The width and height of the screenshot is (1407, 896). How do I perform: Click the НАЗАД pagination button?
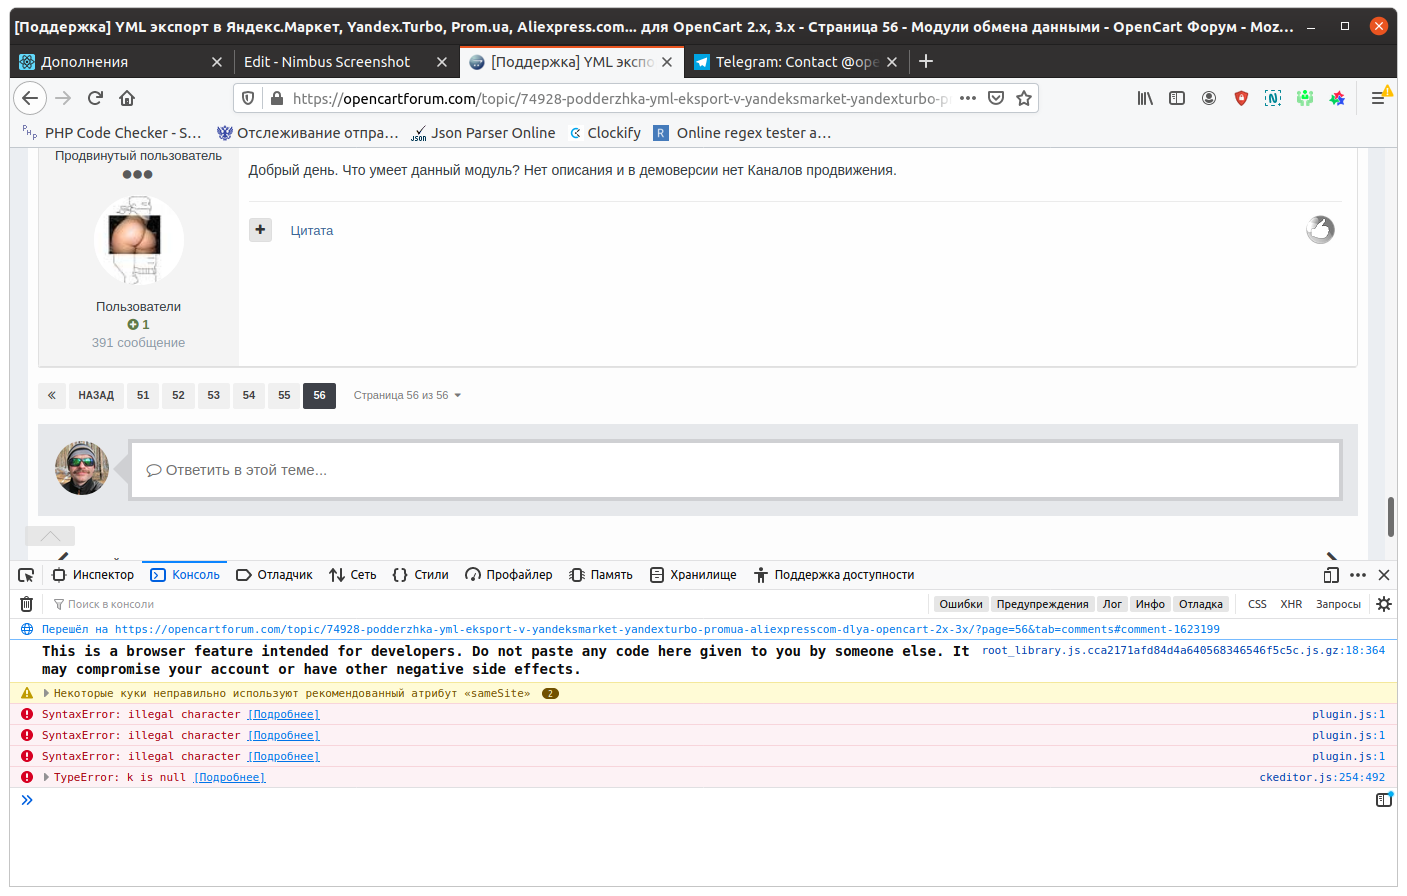[96, 395]
